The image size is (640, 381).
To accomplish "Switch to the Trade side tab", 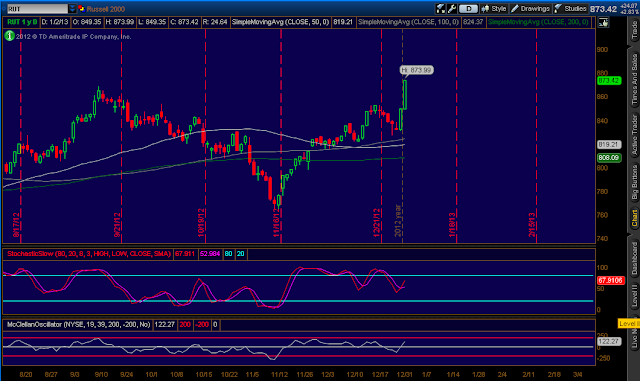I will click(x=634, y=30).
